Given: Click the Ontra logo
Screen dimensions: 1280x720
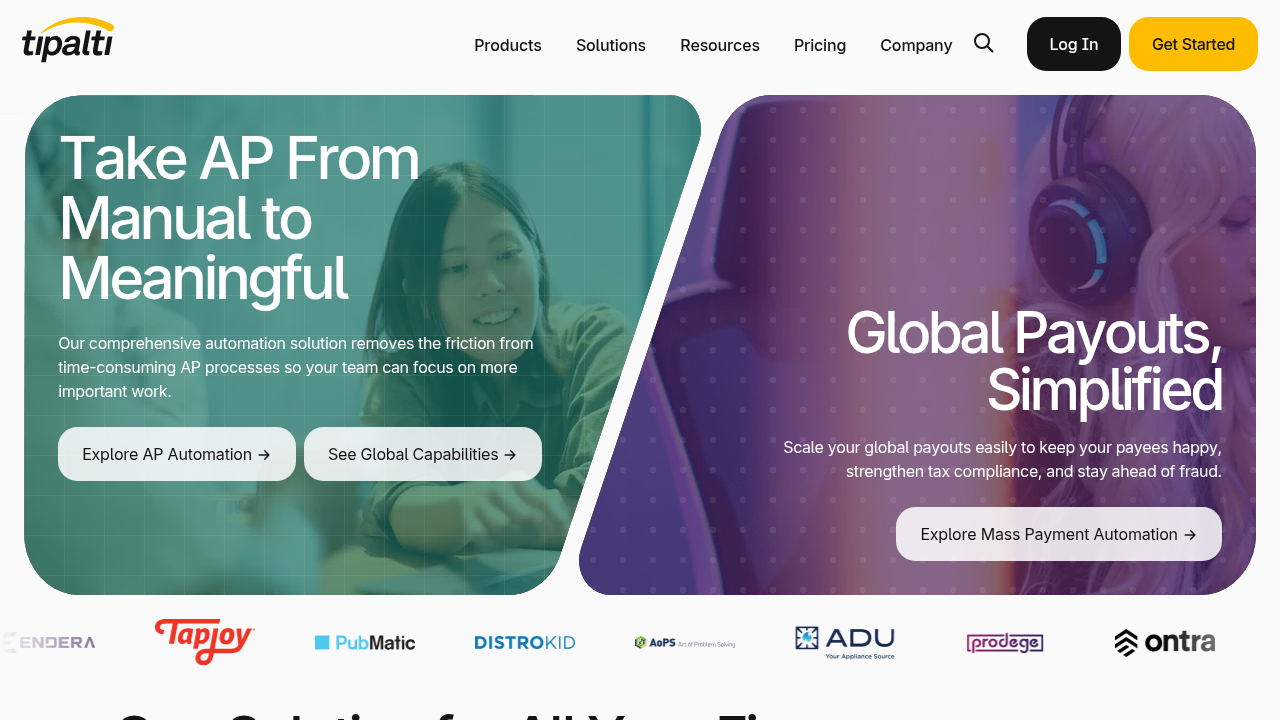Looking at the screenshot, I should [x=1165, y=642].
